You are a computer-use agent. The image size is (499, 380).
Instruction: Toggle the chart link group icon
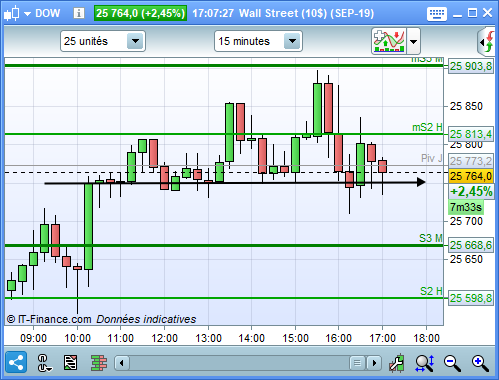pos(44,363)
